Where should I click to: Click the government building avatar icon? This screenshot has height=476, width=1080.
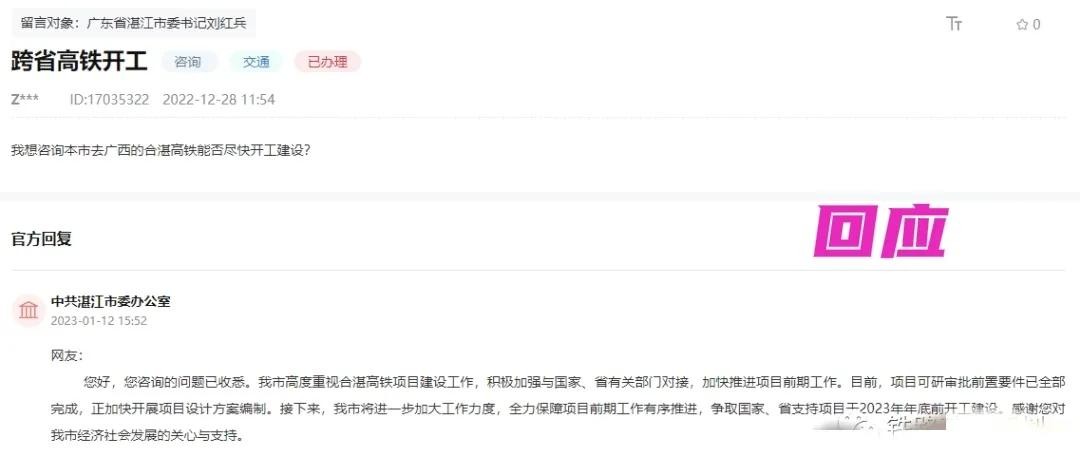pos(28,310)
